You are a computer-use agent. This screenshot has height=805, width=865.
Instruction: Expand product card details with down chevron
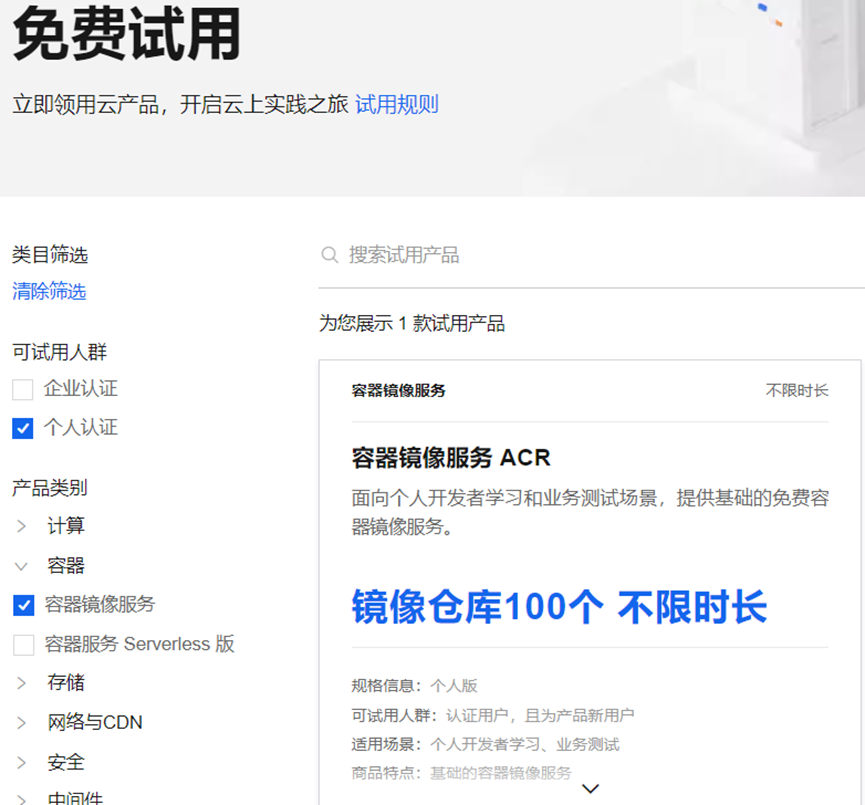pyautogui.click(x=590, y=788)
